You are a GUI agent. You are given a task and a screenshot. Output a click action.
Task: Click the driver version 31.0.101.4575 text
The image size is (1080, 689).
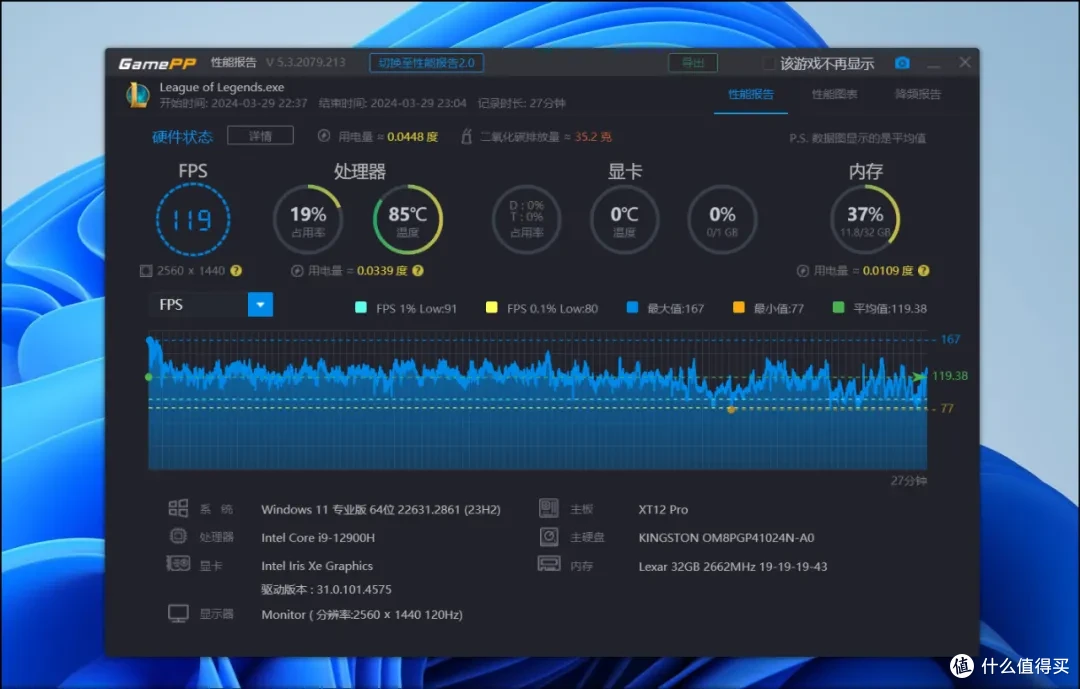(x=326, y=589)
